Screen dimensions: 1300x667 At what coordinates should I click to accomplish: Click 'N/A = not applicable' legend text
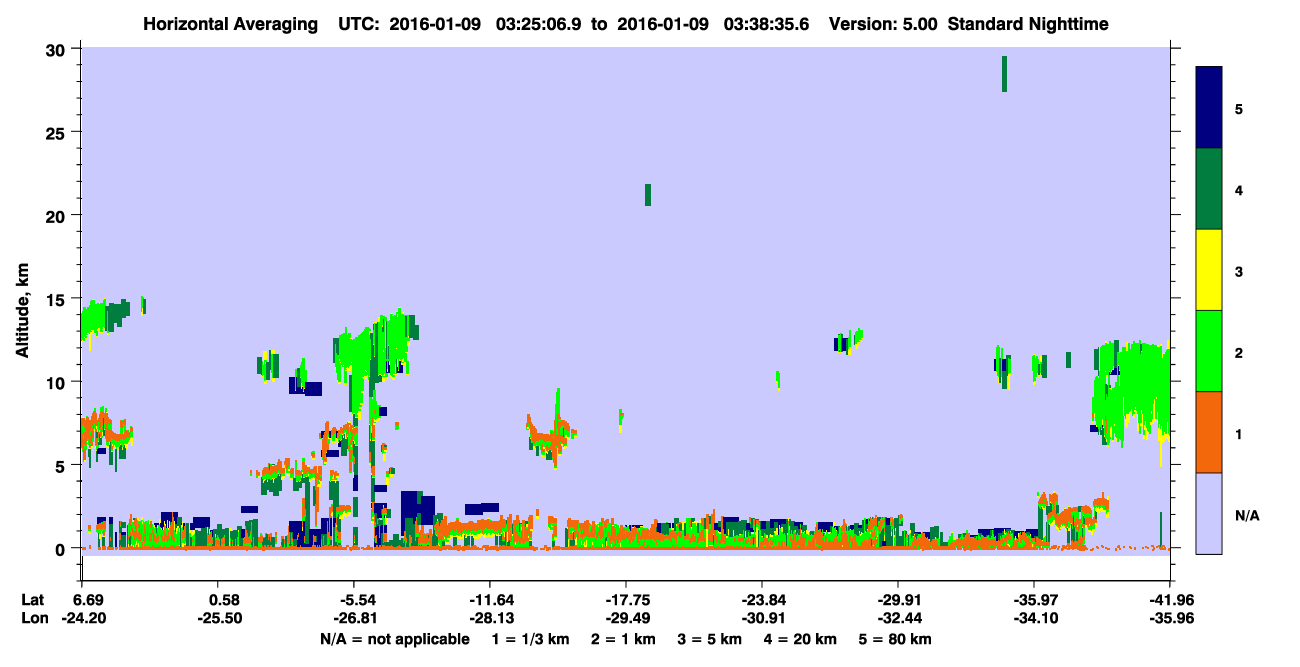point(394,639)
